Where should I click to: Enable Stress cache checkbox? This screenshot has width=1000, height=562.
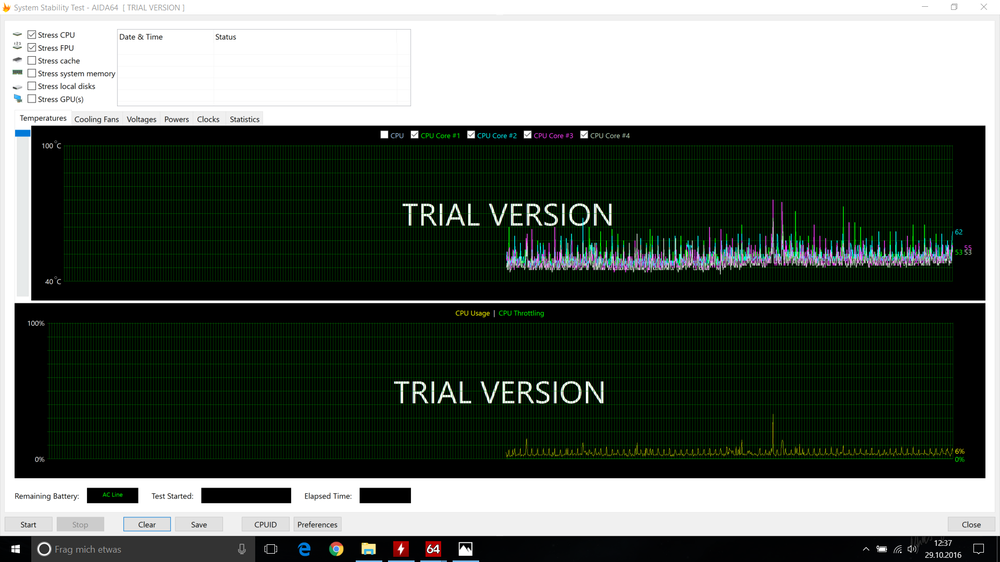point(32,61)
